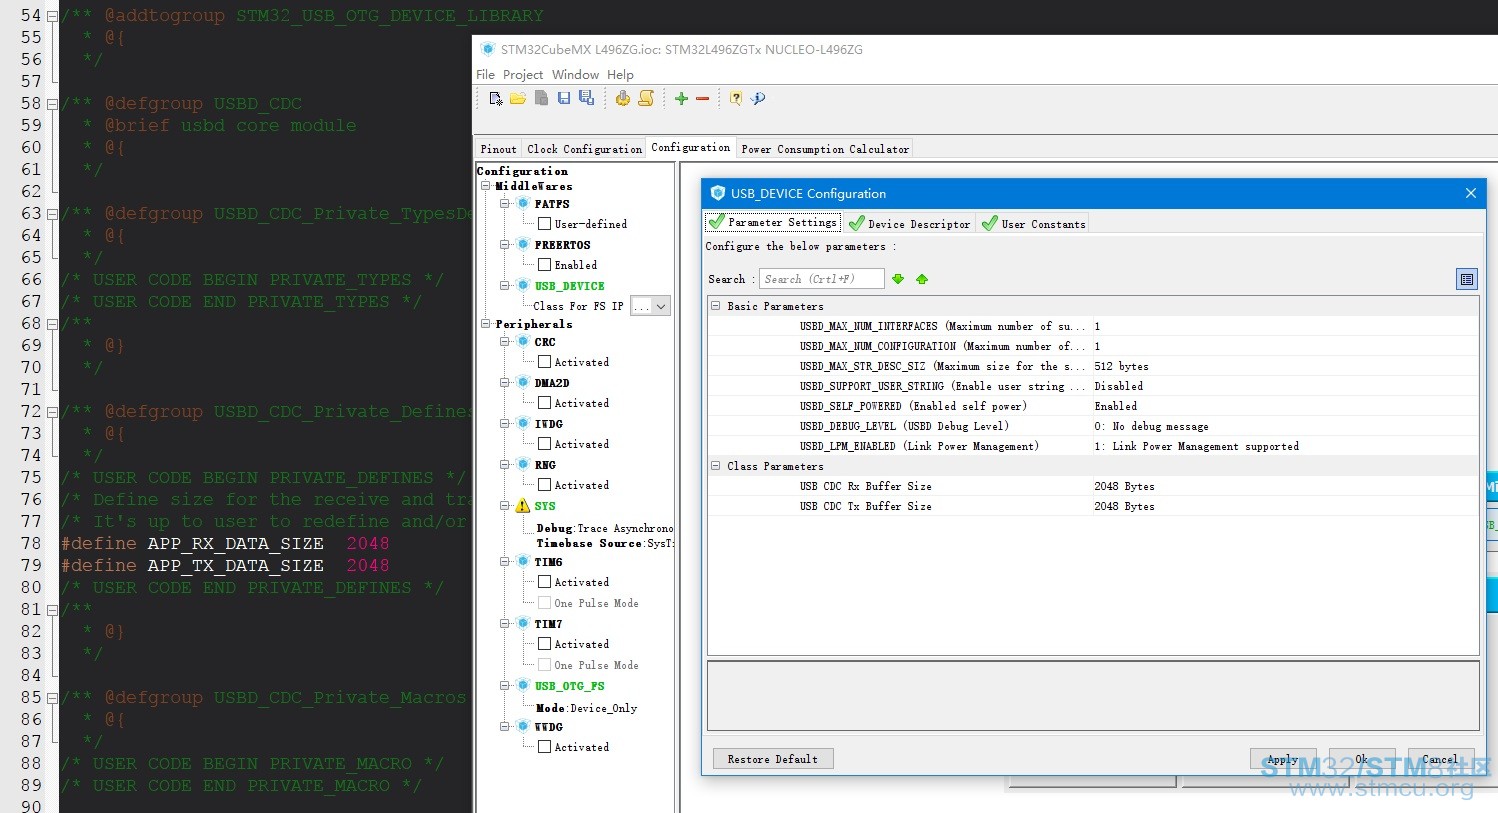
Task: Switch to the Pinout tab
Action: tap(498, 149)
